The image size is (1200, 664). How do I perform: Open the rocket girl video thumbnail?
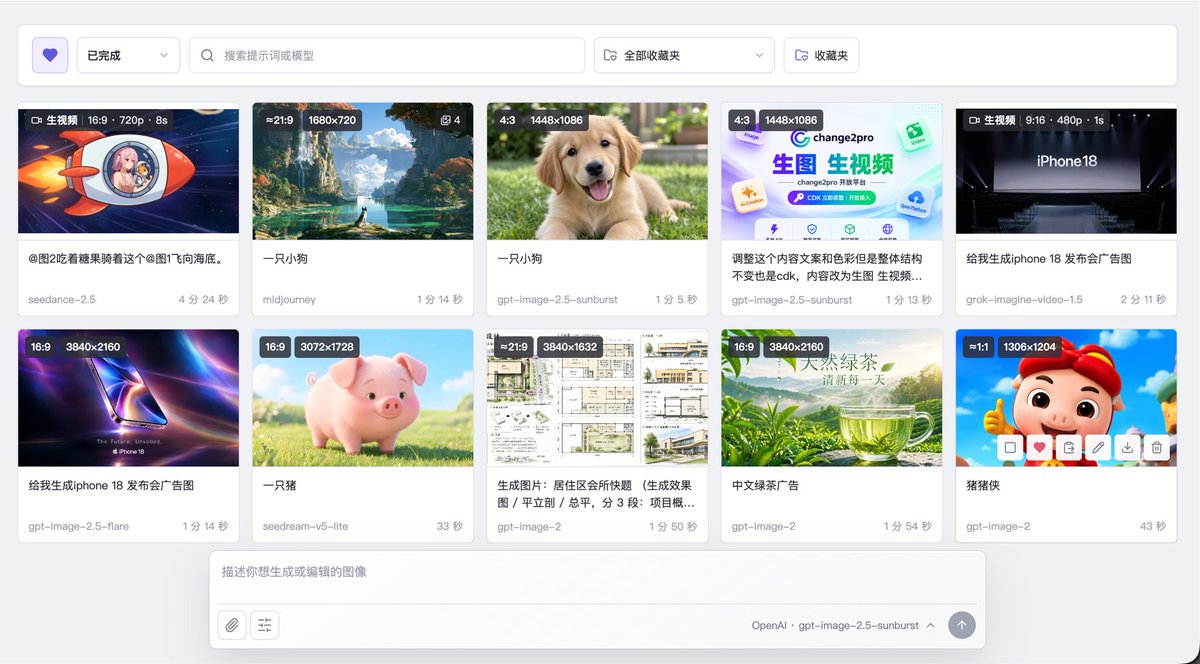pyautogui.click(x=129, y=172)
